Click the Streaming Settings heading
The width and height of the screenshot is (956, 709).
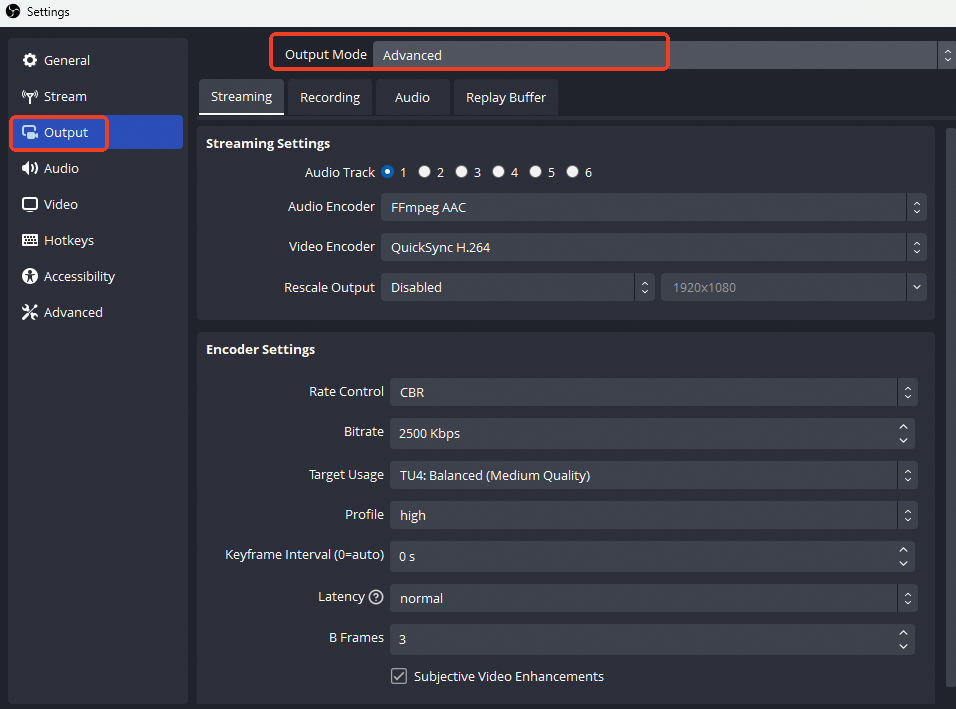click(x=268, y=143)
